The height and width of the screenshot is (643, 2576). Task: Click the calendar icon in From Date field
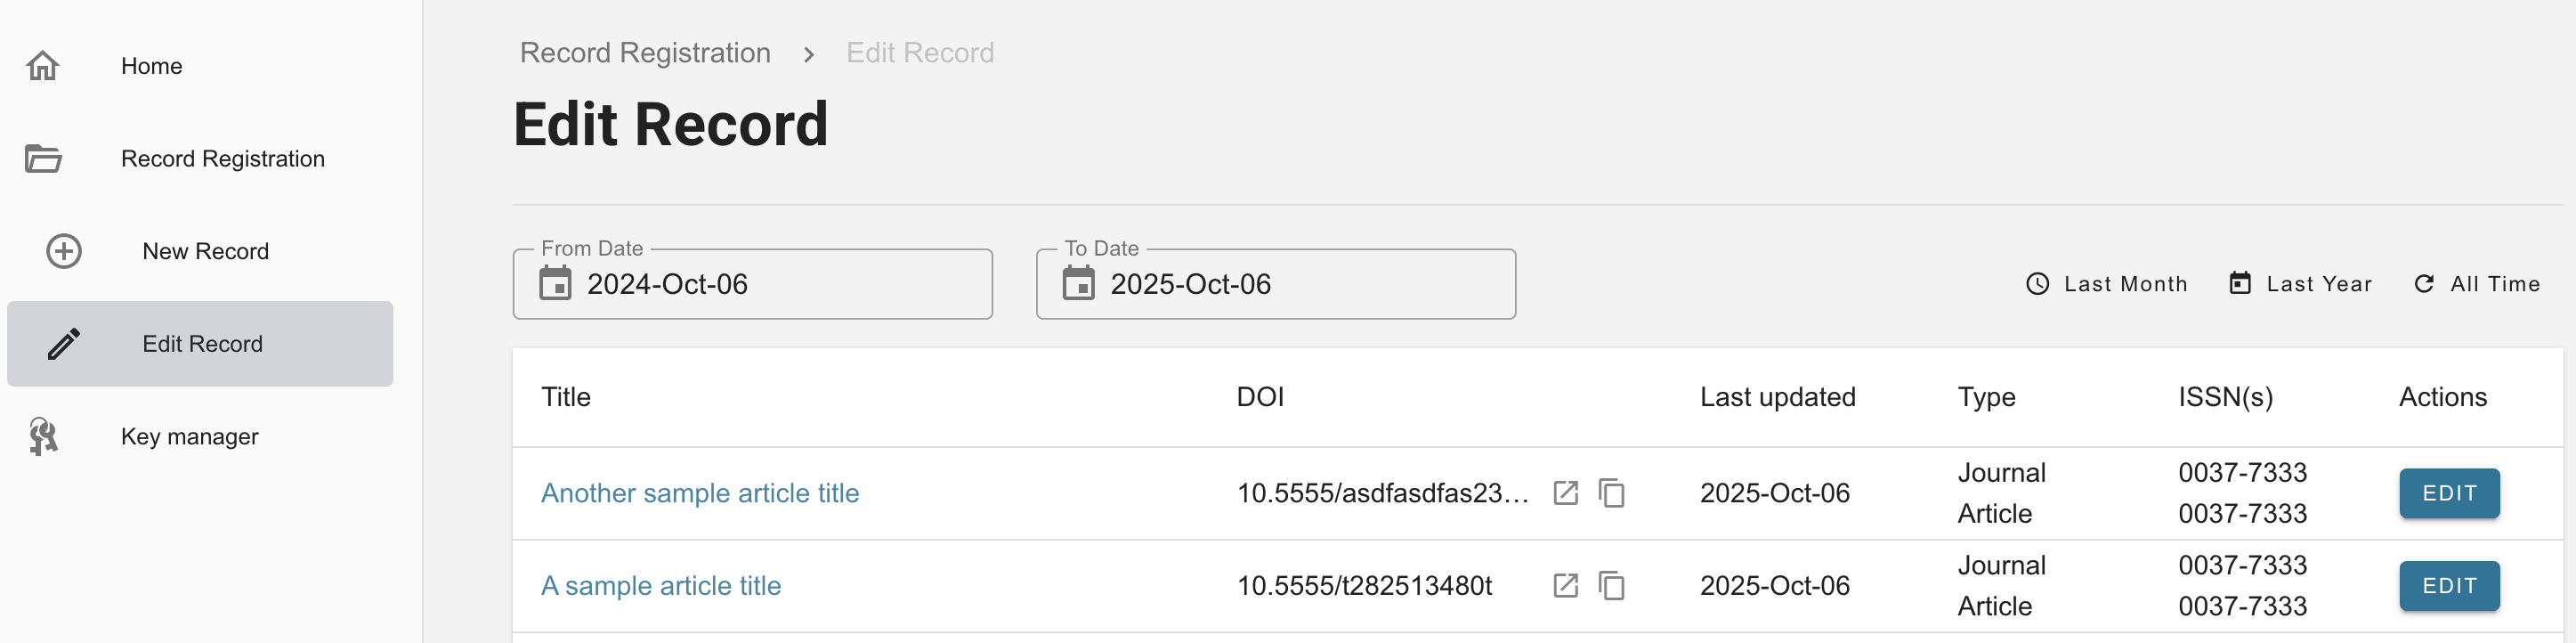(560, 284)
